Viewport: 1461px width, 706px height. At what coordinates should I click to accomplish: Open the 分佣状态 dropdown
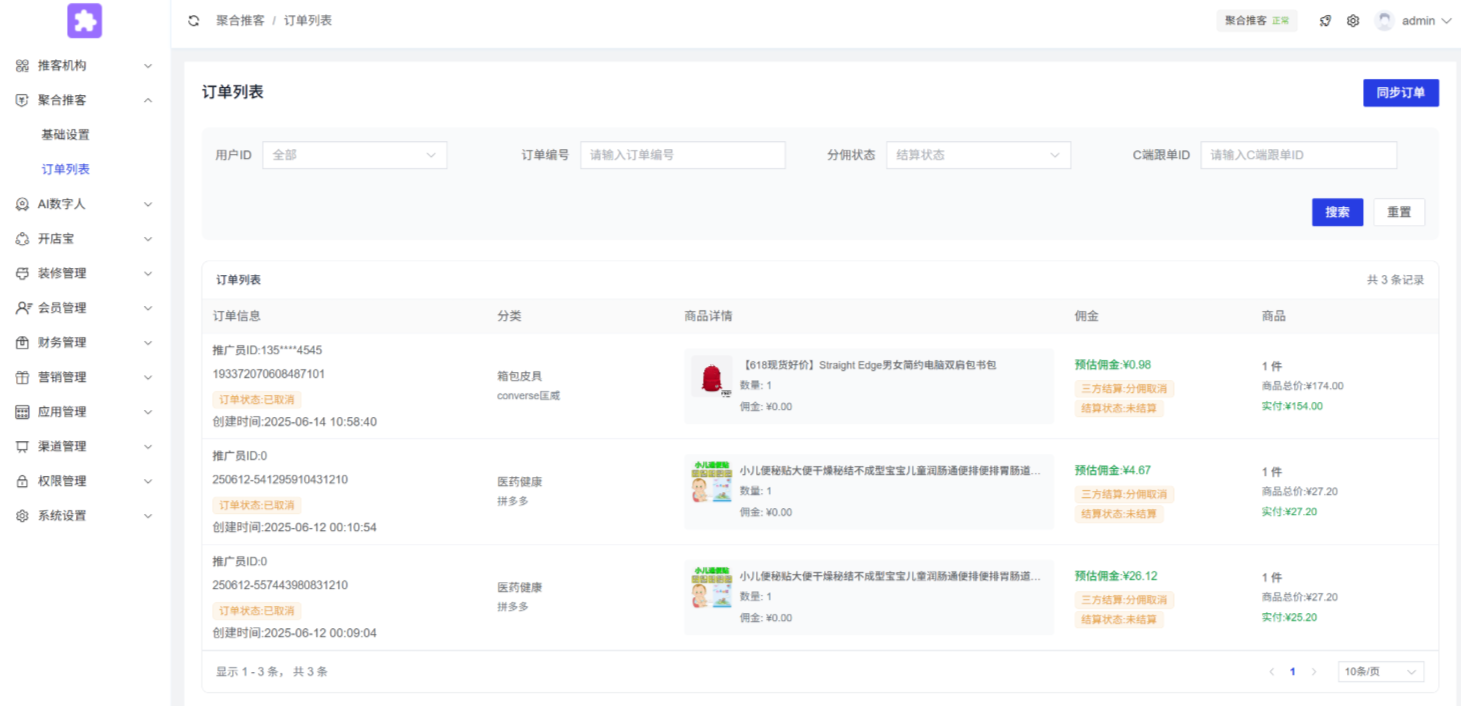(x=977, y=155)
